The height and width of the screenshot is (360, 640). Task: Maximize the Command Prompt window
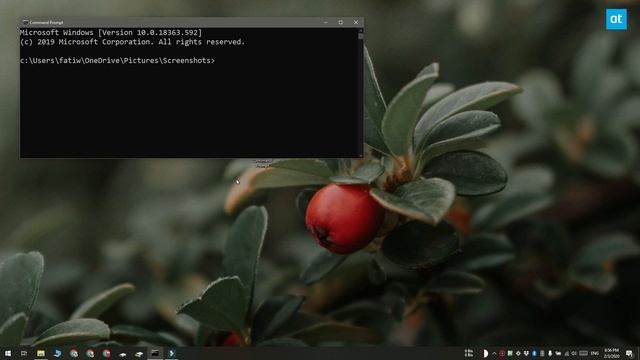(x=341, y=22)
